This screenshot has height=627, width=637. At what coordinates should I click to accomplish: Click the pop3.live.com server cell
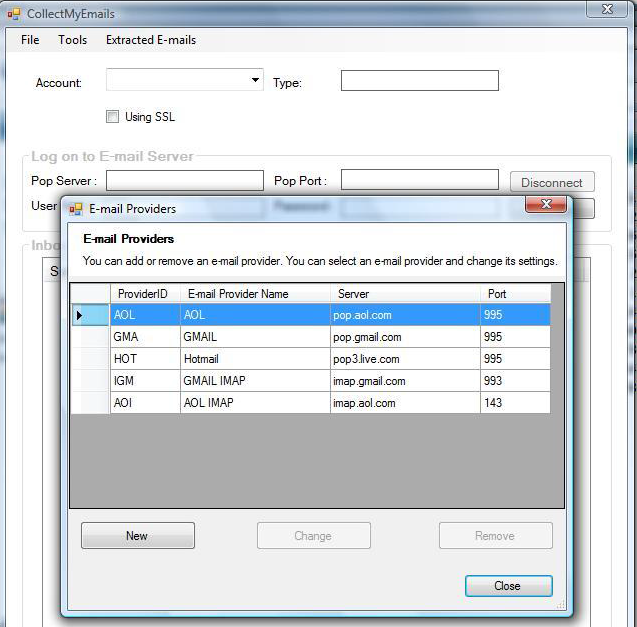405,359
